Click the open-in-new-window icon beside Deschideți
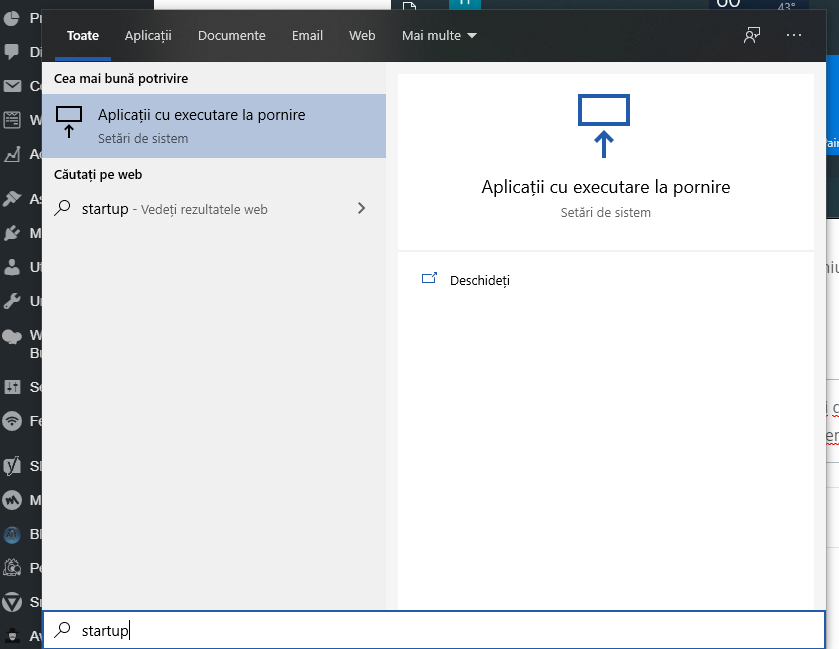This screenshot has width=839, height=649. point(430,280)
